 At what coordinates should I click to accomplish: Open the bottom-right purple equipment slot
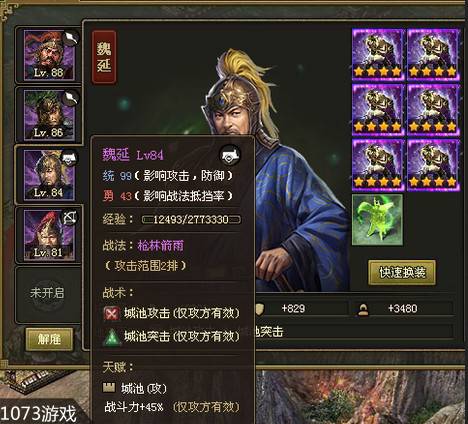(x=433, y=165)
